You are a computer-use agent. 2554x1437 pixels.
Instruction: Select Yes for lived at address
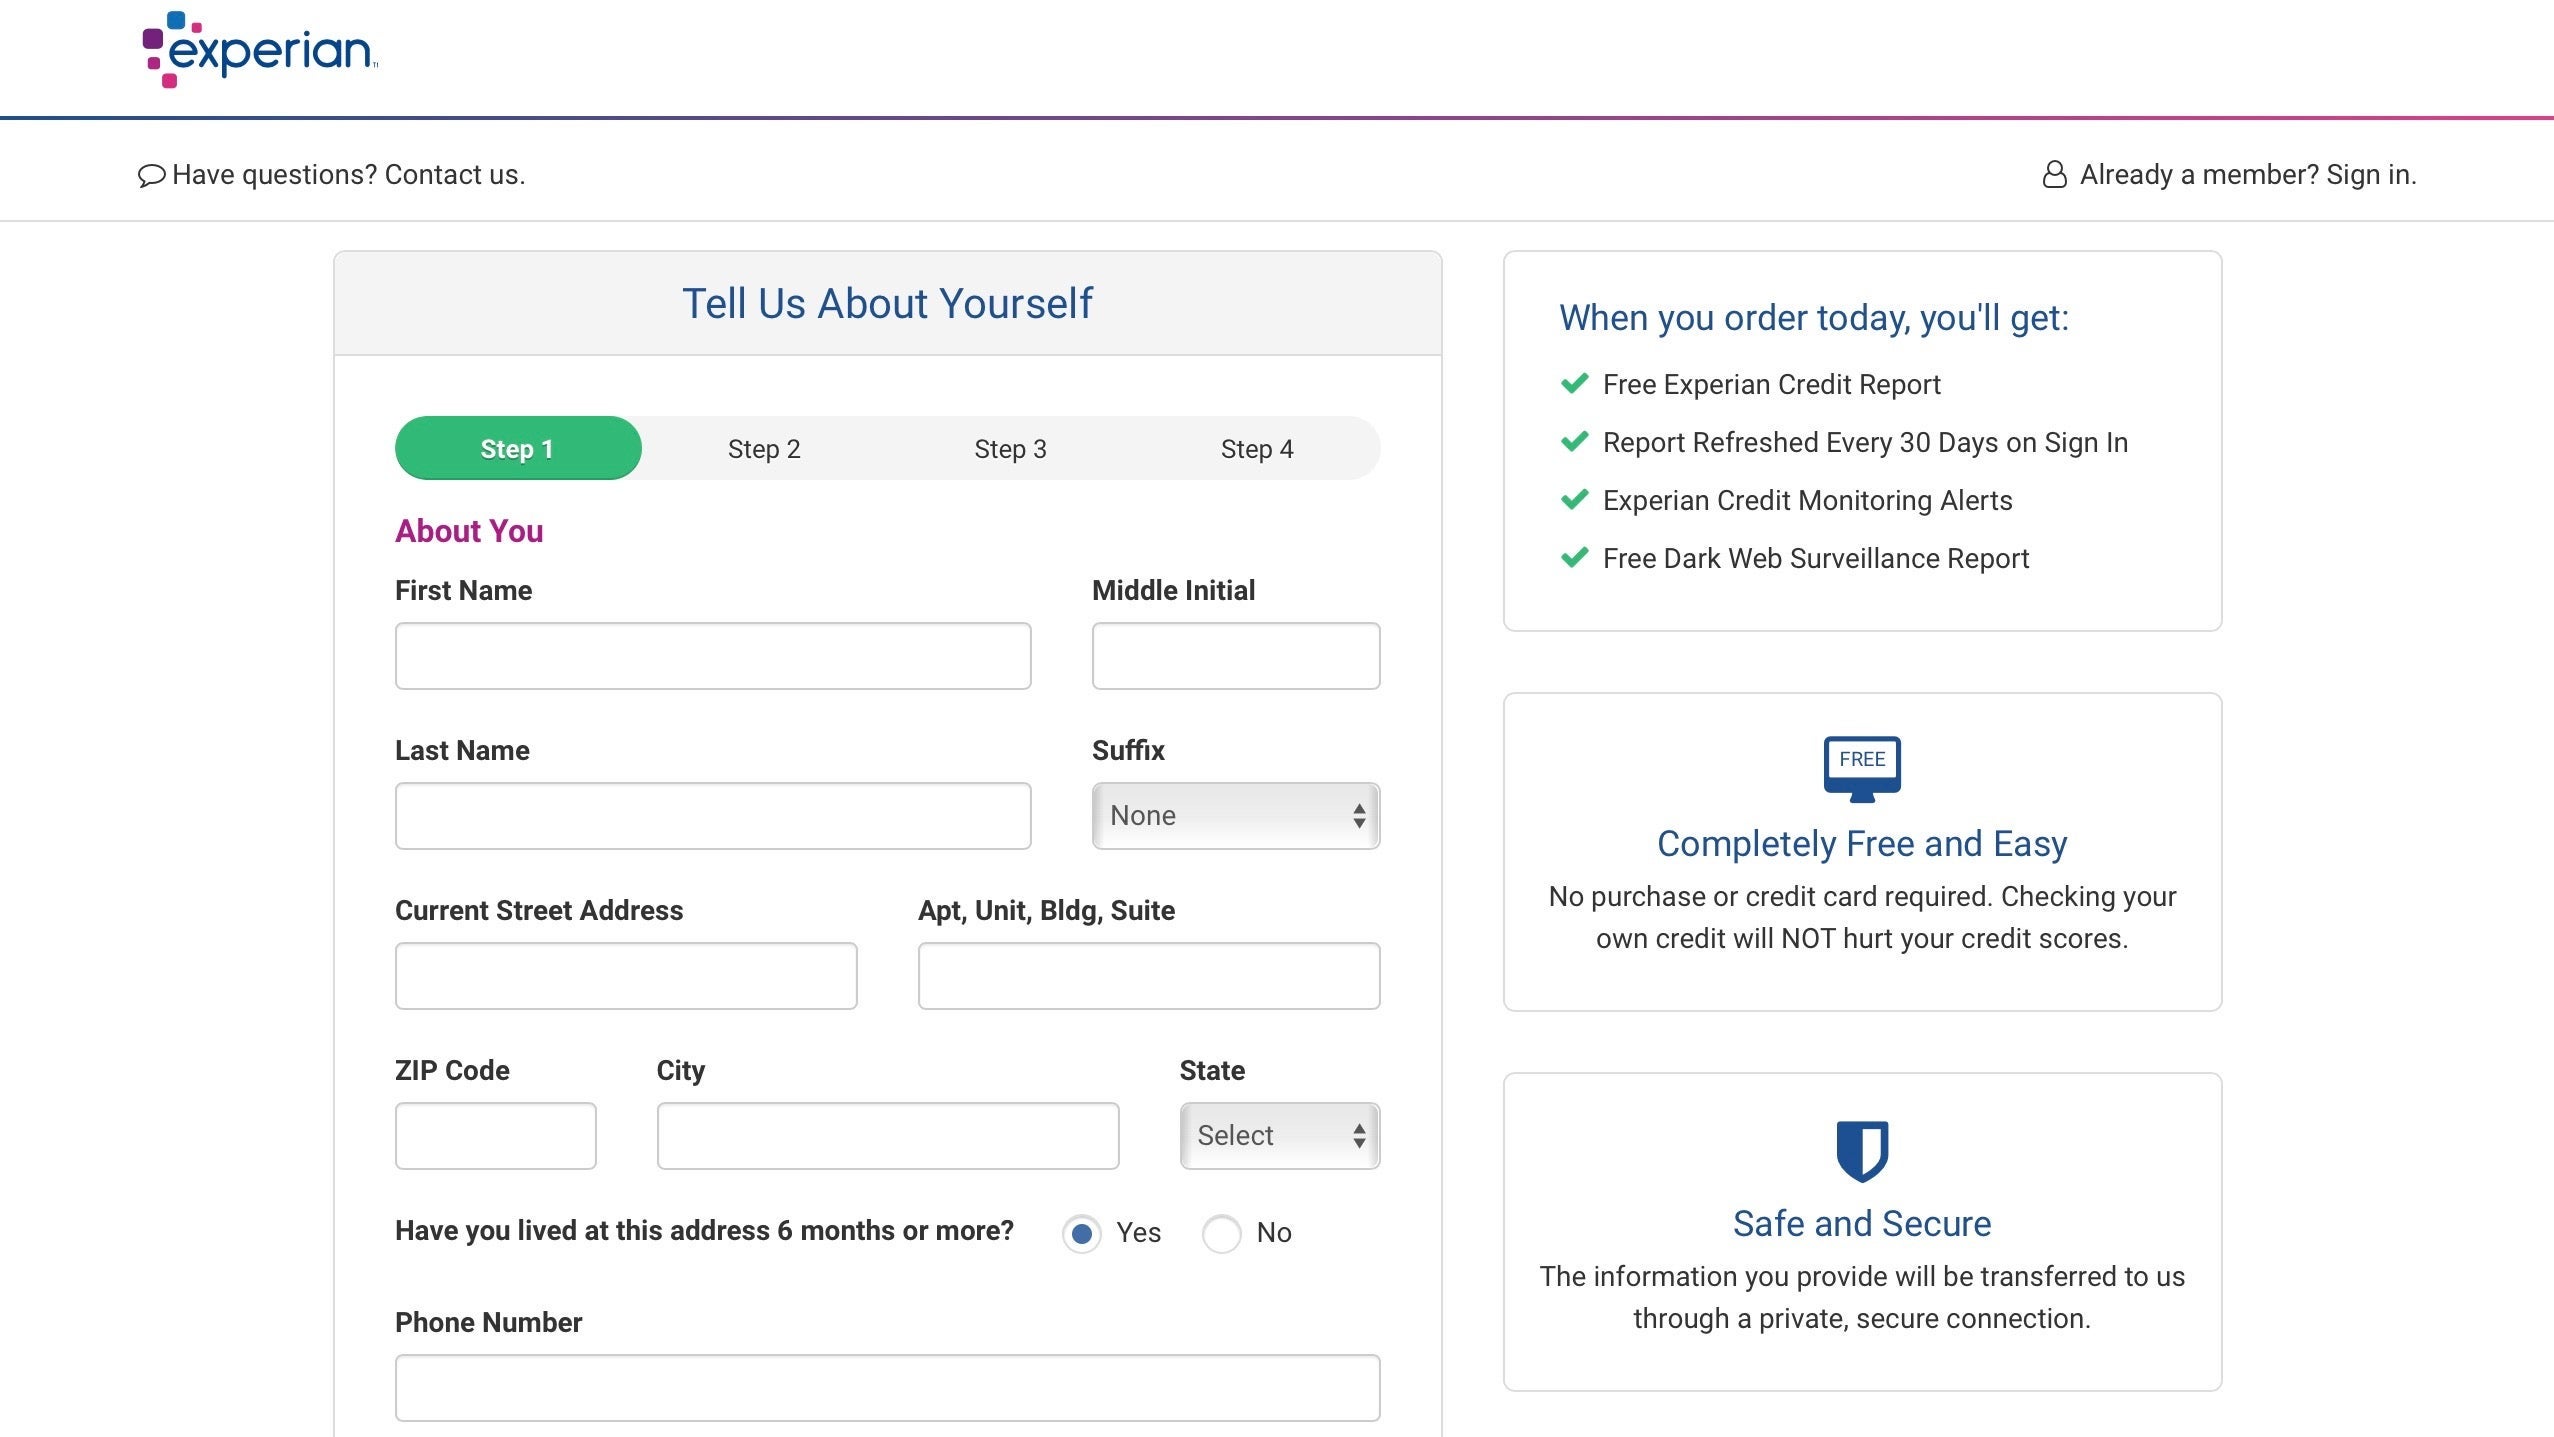[x=1081, y=1234]
